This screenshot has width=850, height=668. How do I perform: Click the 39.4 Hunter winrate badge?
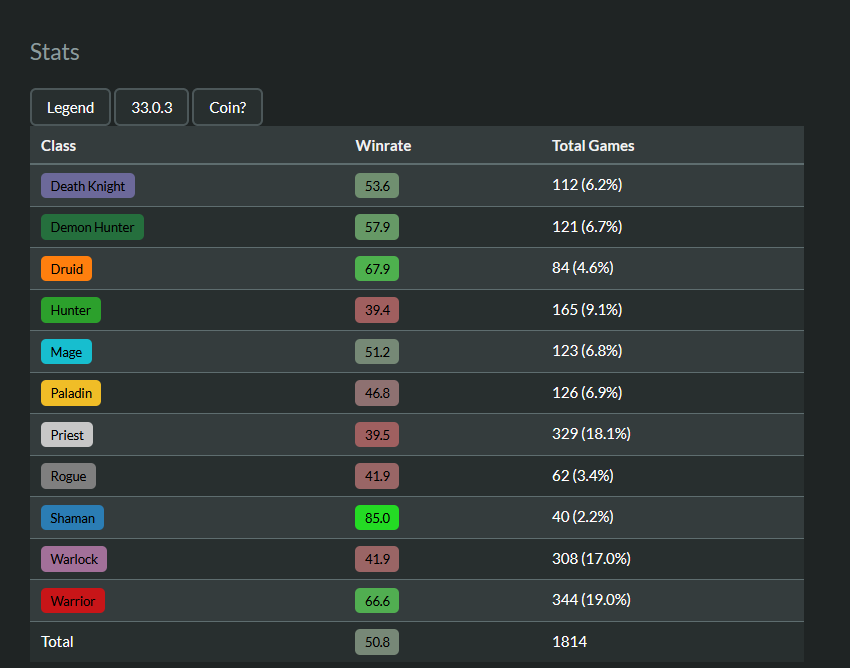(377, 310)
